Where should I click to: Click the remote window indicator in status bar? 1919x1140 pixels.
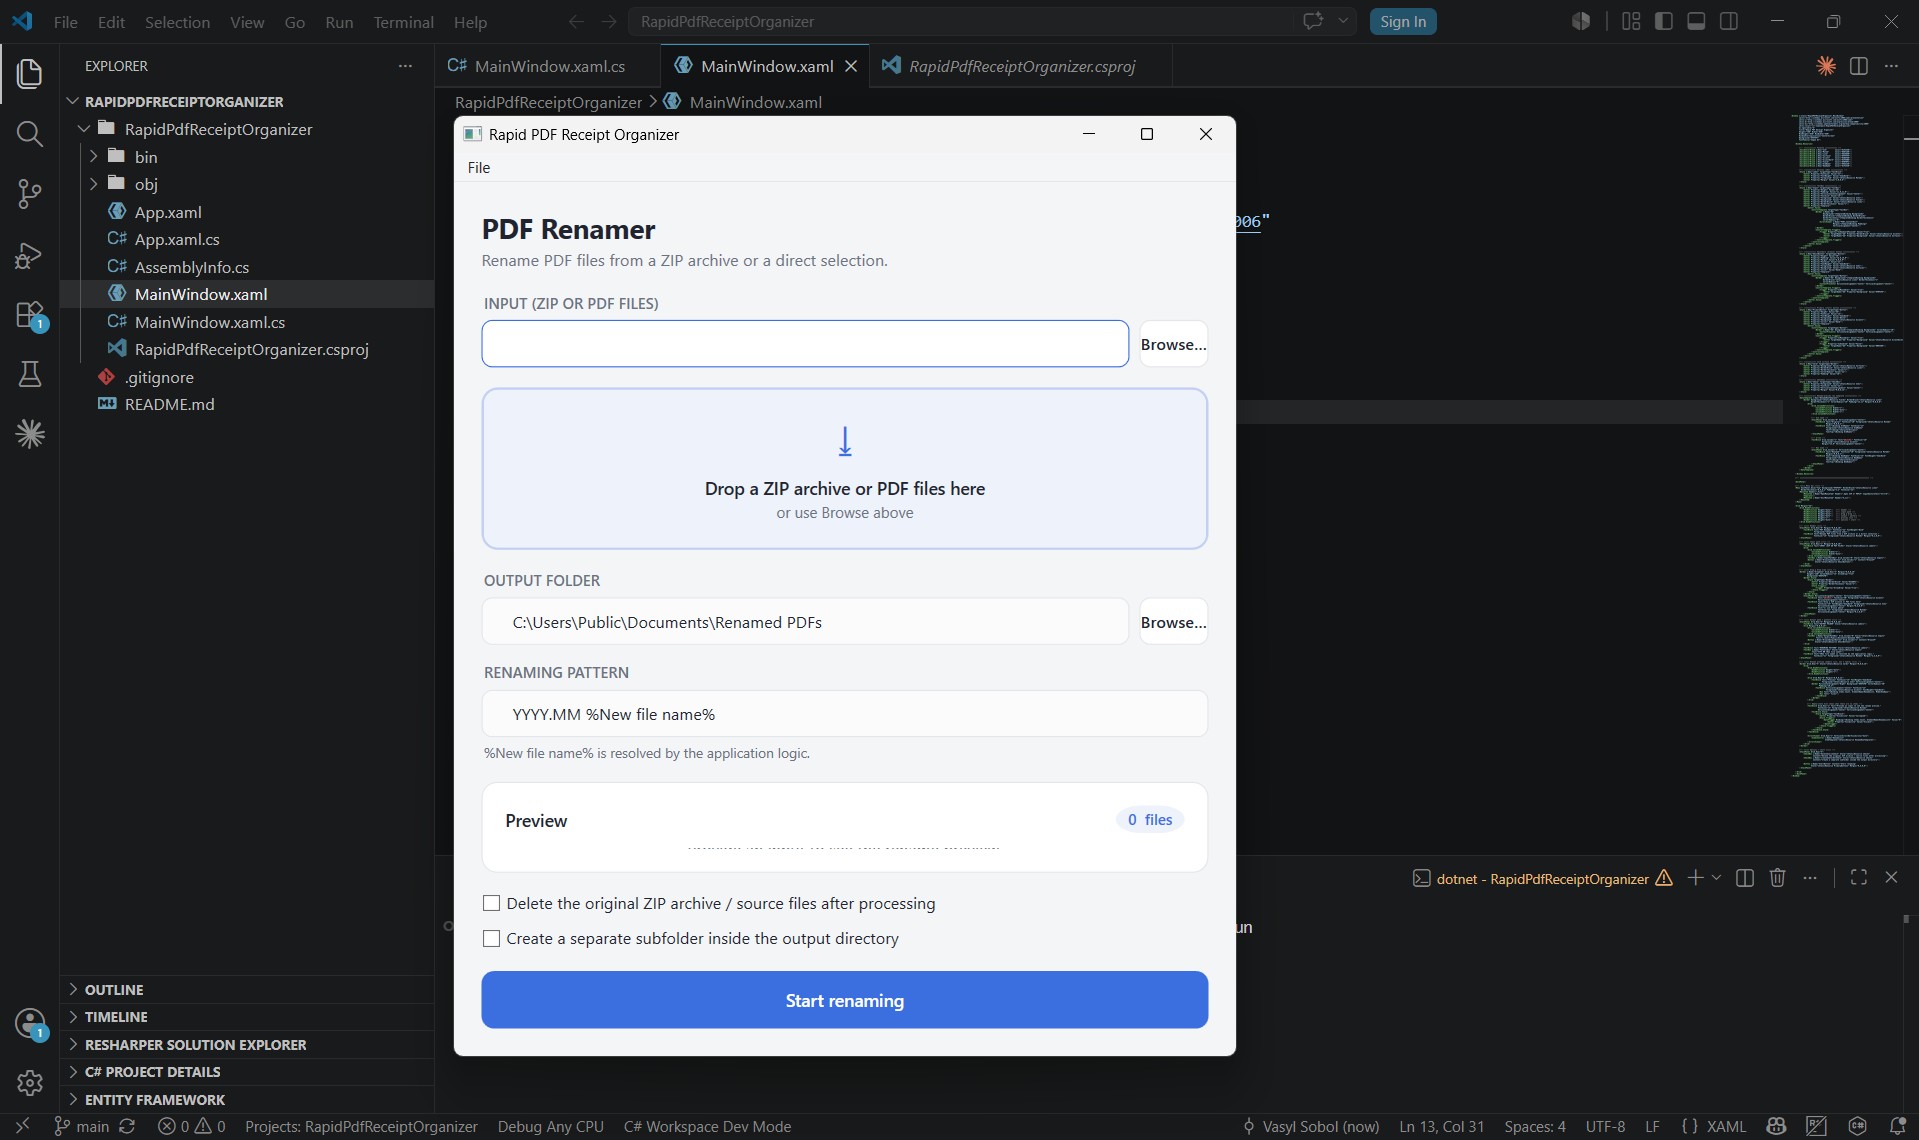[x=22, y=1126]
